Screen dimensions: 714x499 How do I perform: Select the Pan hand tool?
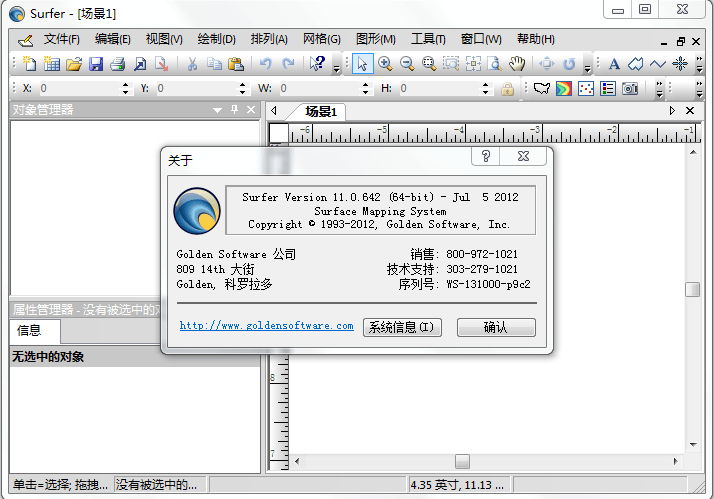click(516, 64)
